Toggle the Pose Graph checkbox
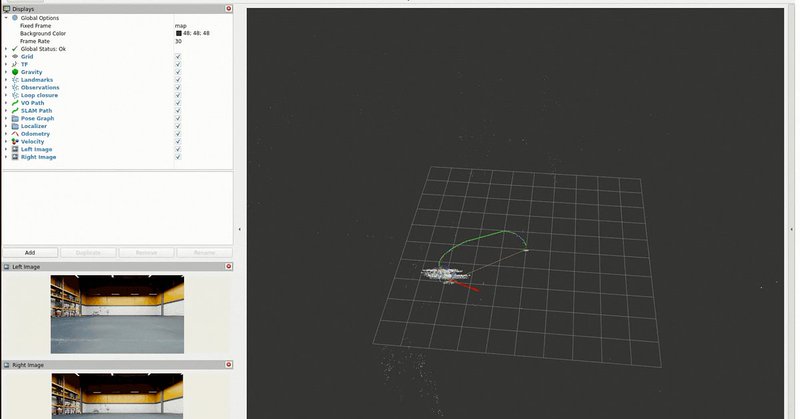Screen dimensions: 800x419 [x=178, y=118]
